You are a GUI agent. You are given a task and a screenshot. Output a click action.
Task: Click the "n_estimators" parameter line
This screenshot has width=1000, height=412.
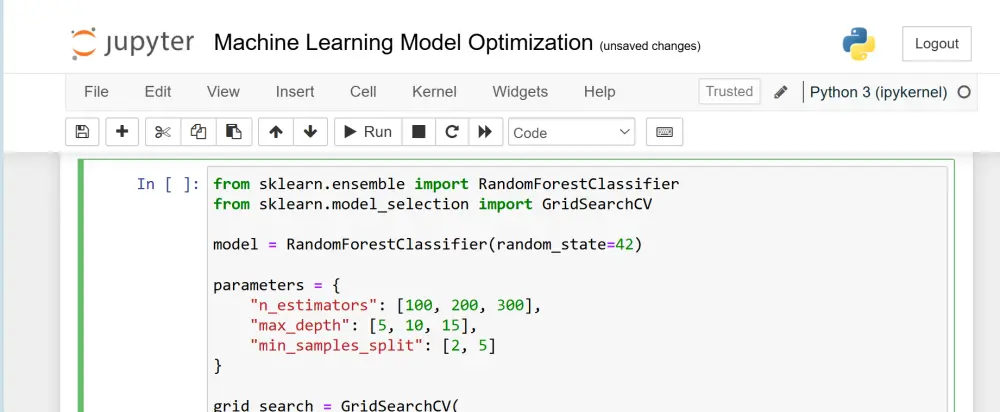coord(395,305)
